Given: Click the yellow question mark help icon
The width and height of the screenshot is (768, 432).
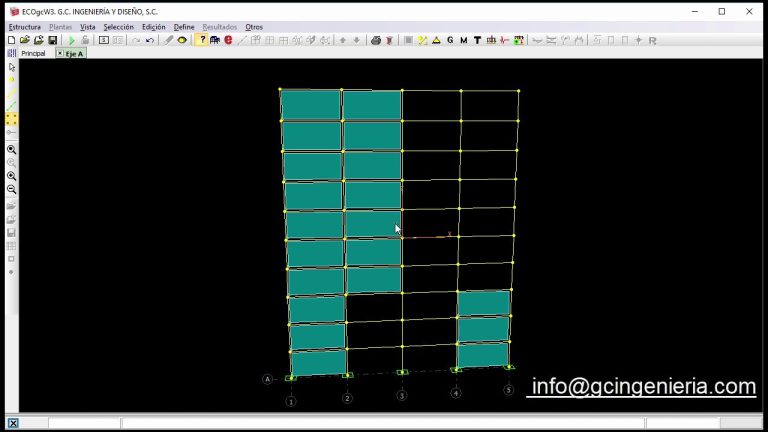Looking at the screenshot, I should coord(202,40).
